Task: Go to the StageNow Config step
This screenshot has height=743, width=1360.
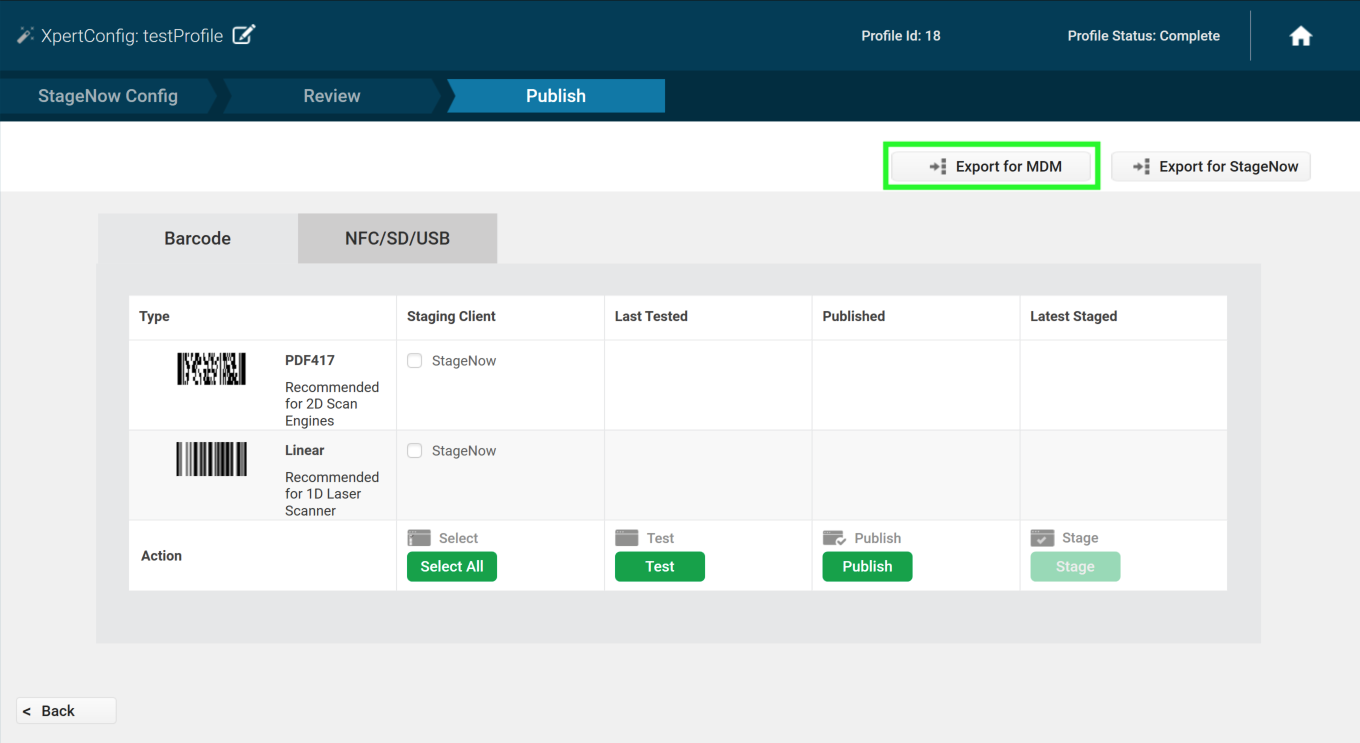Action: (x=108, y=96)
